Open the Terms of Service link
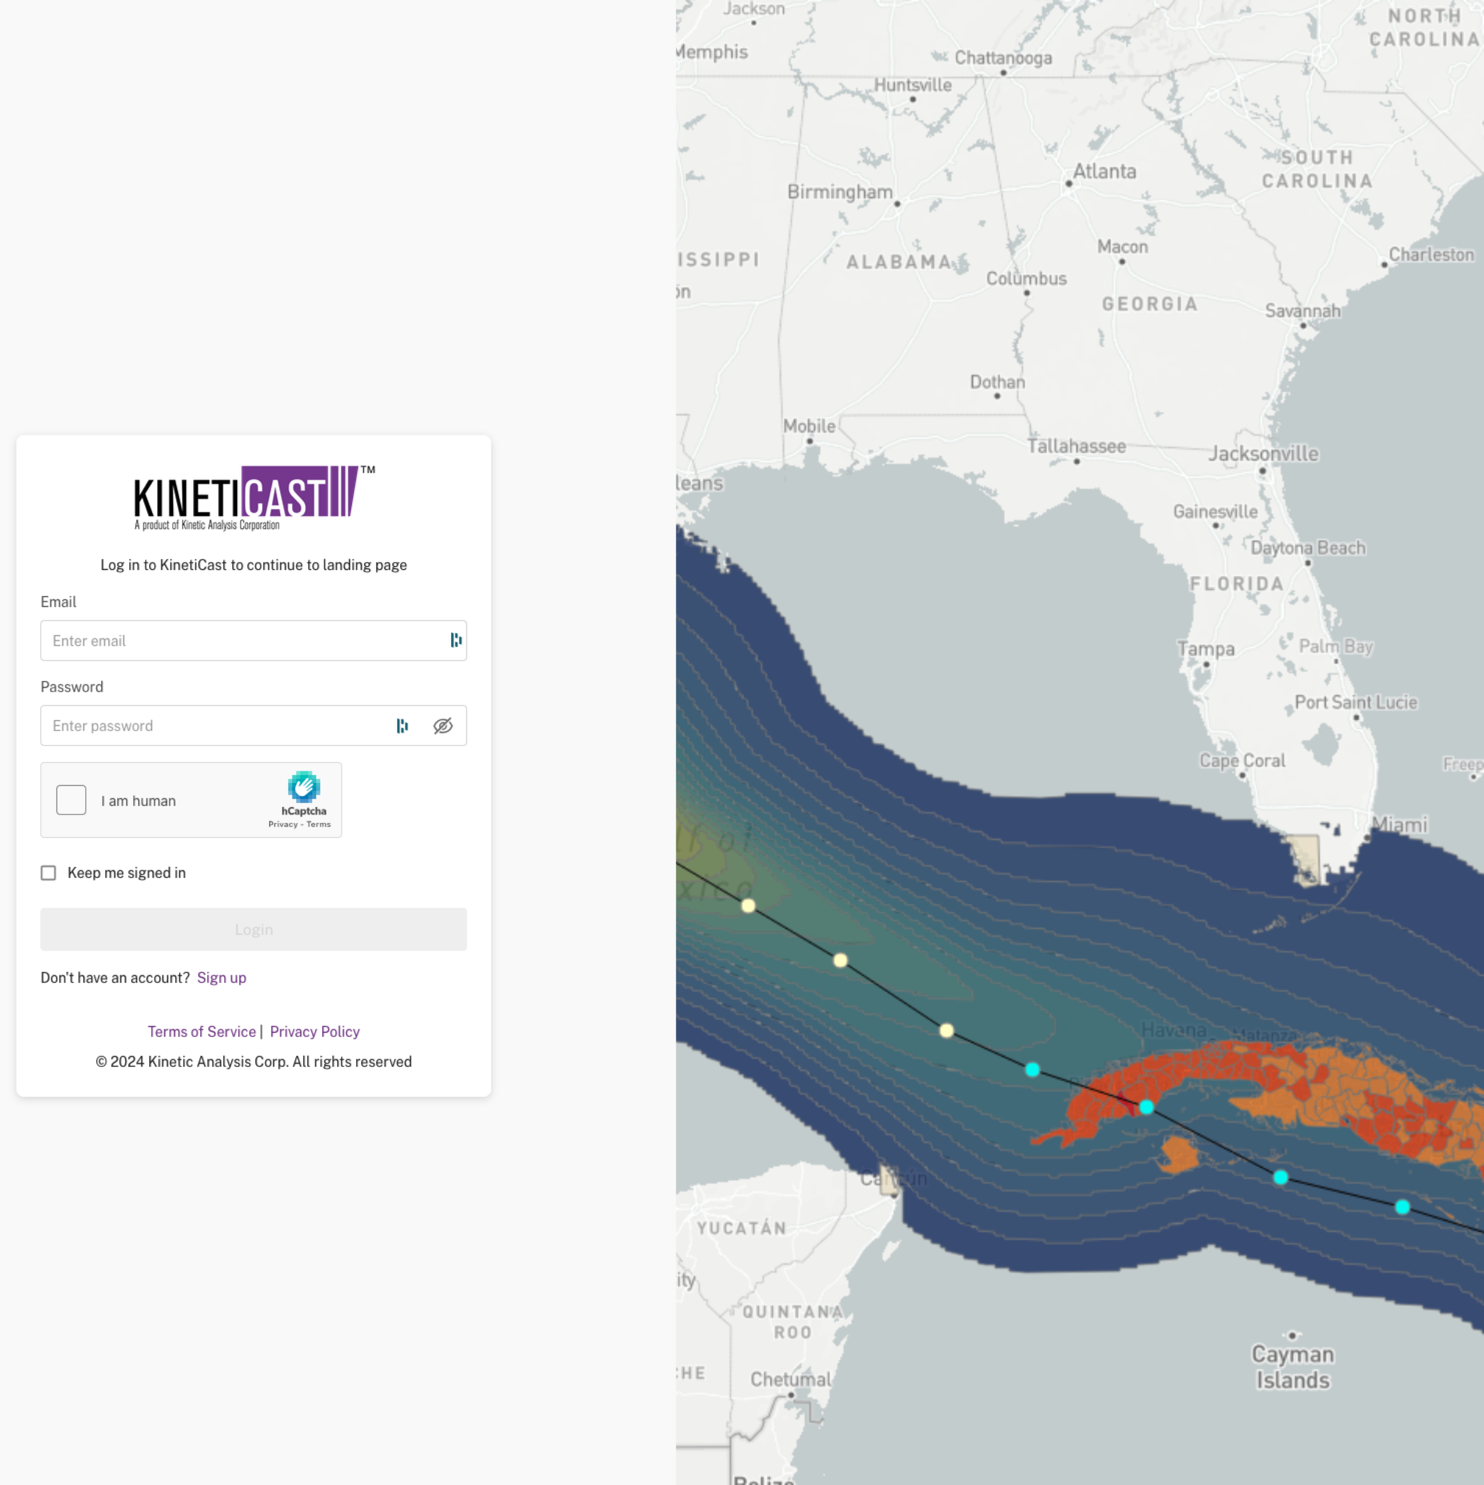Screen dimensions: 1484x1485 [202, 1032]
